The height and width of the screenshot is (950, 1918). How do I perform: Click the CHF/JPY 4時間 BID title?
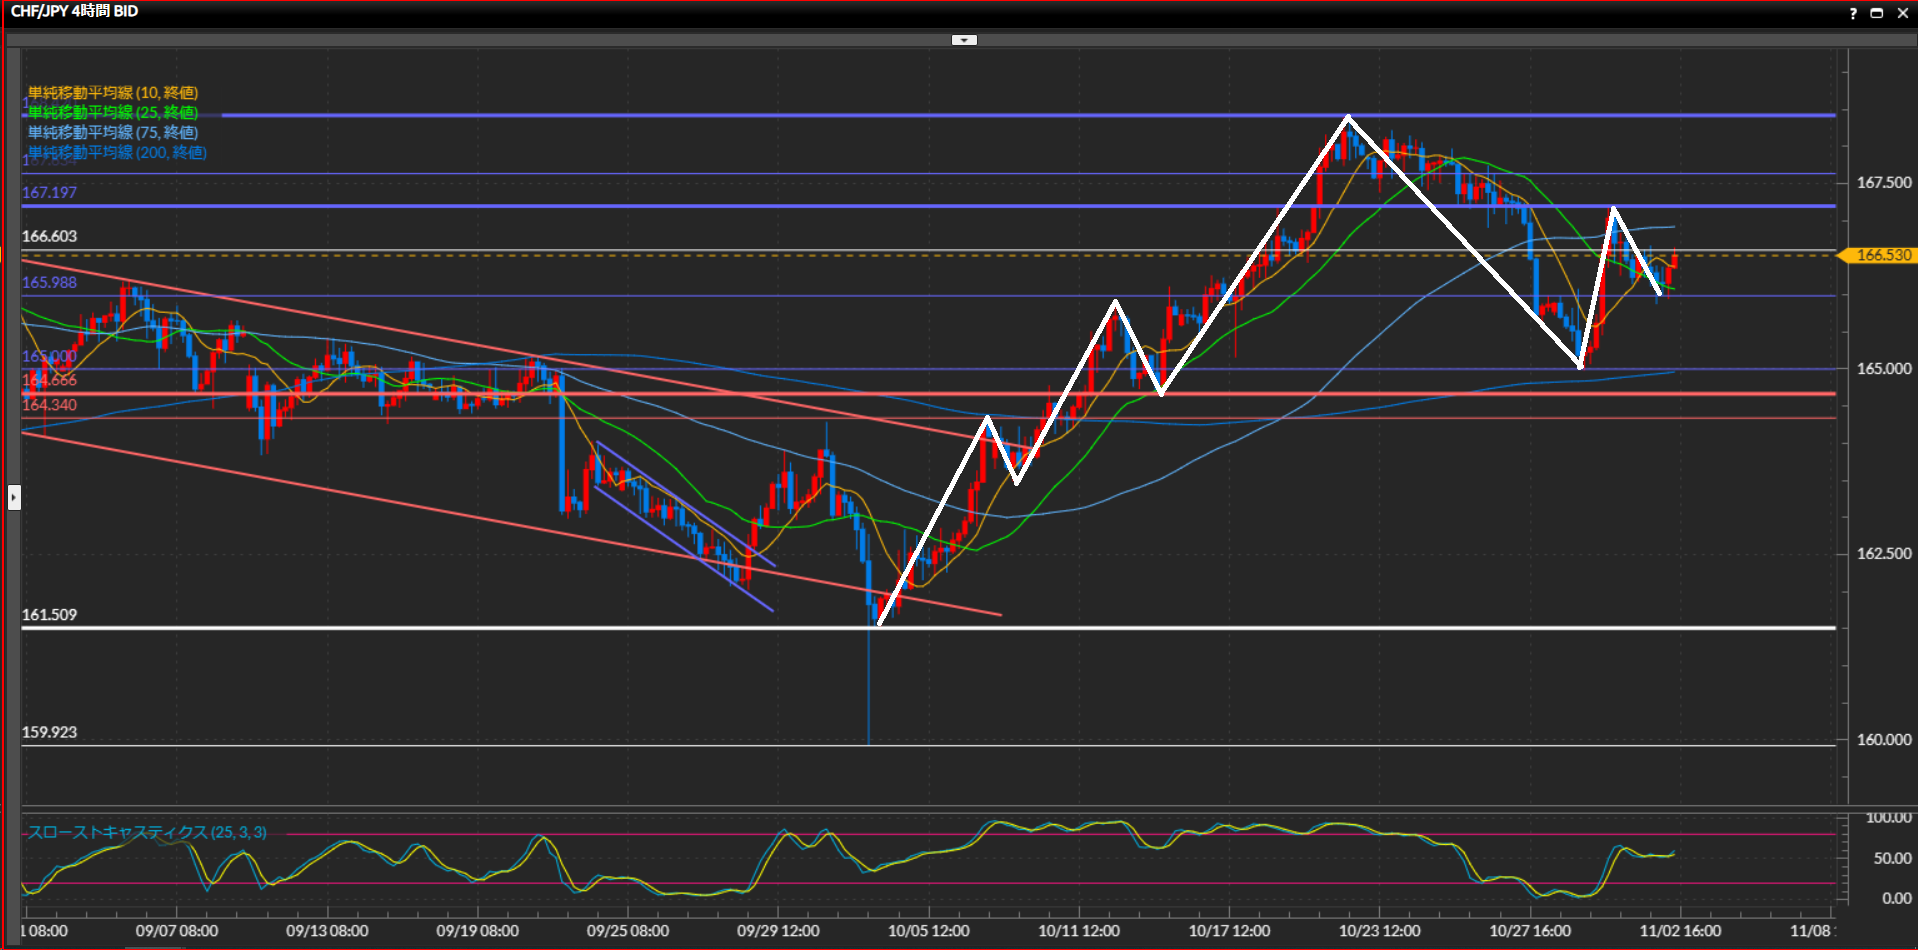coord(75,11)
